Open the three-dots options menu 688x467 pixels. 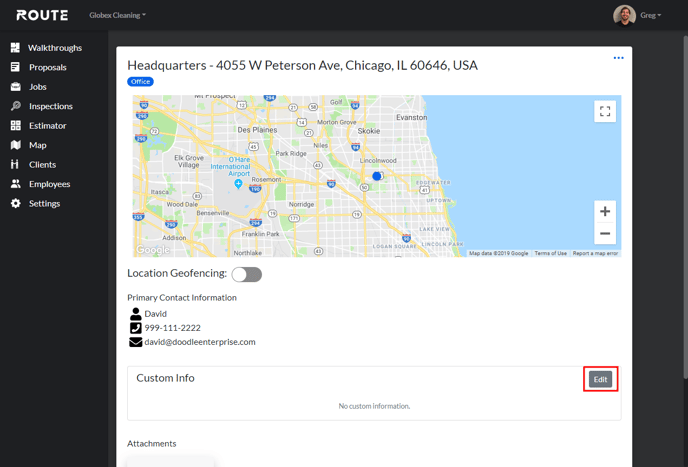[x=618, y=58]
